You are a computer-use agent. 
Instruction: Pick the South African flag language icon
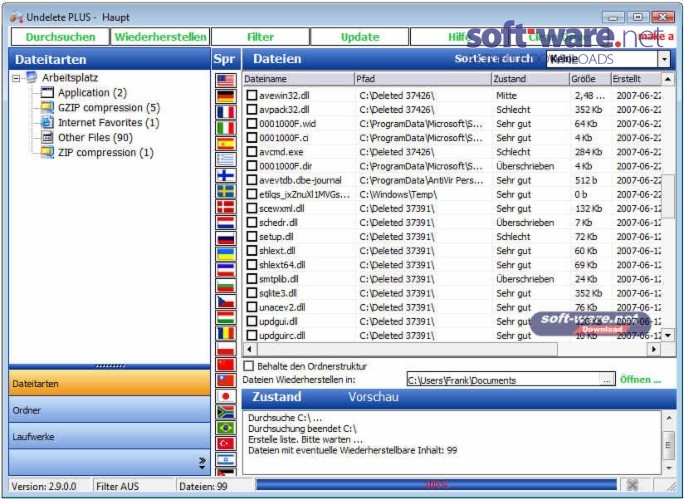click(226, 411)
